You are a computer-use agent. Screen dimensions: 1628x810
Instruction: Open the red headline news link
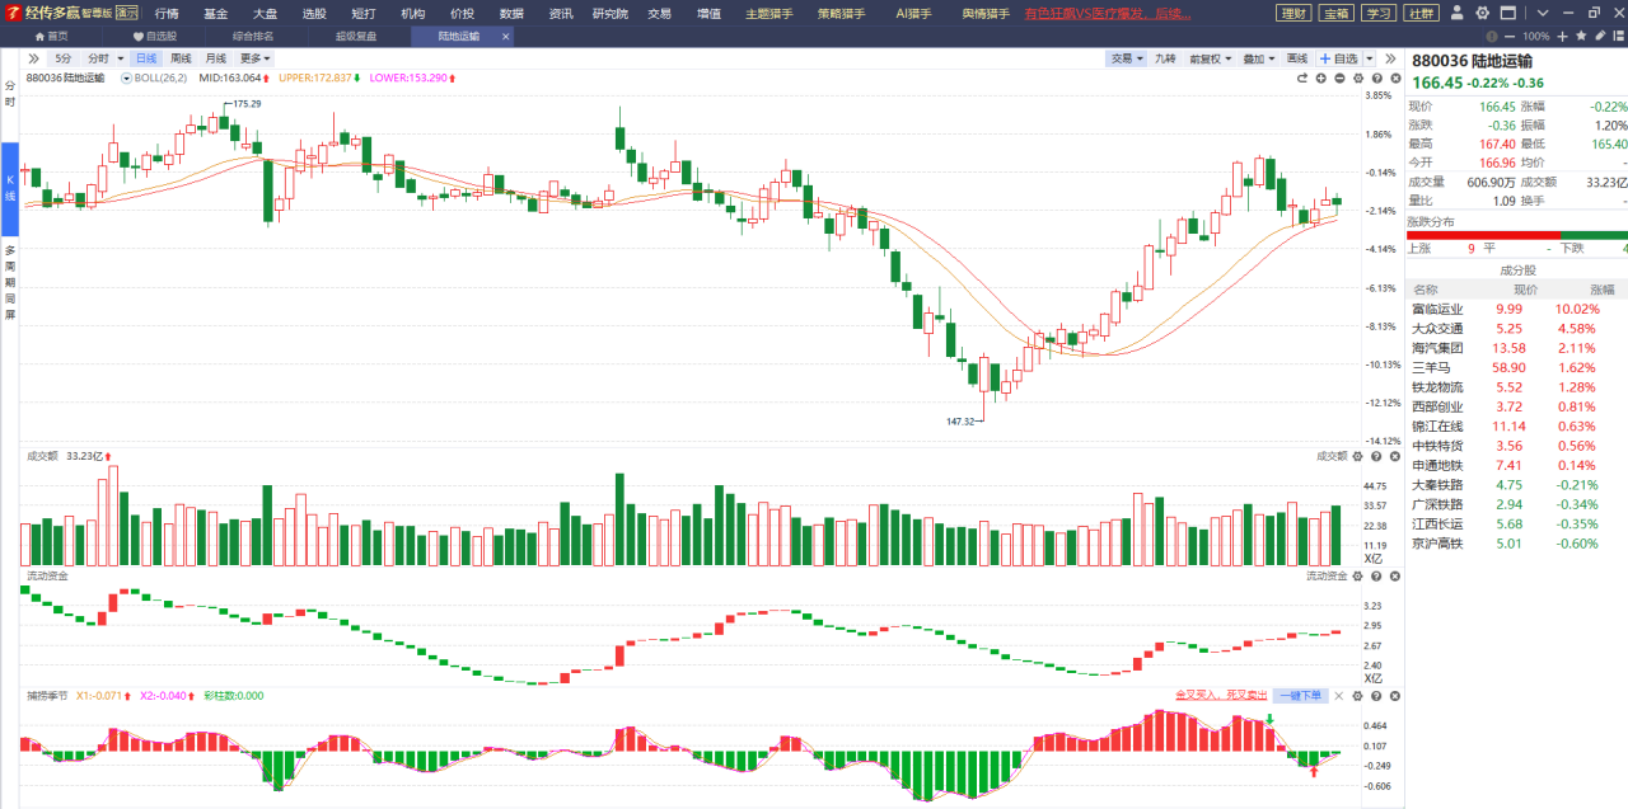[1107, 13]
